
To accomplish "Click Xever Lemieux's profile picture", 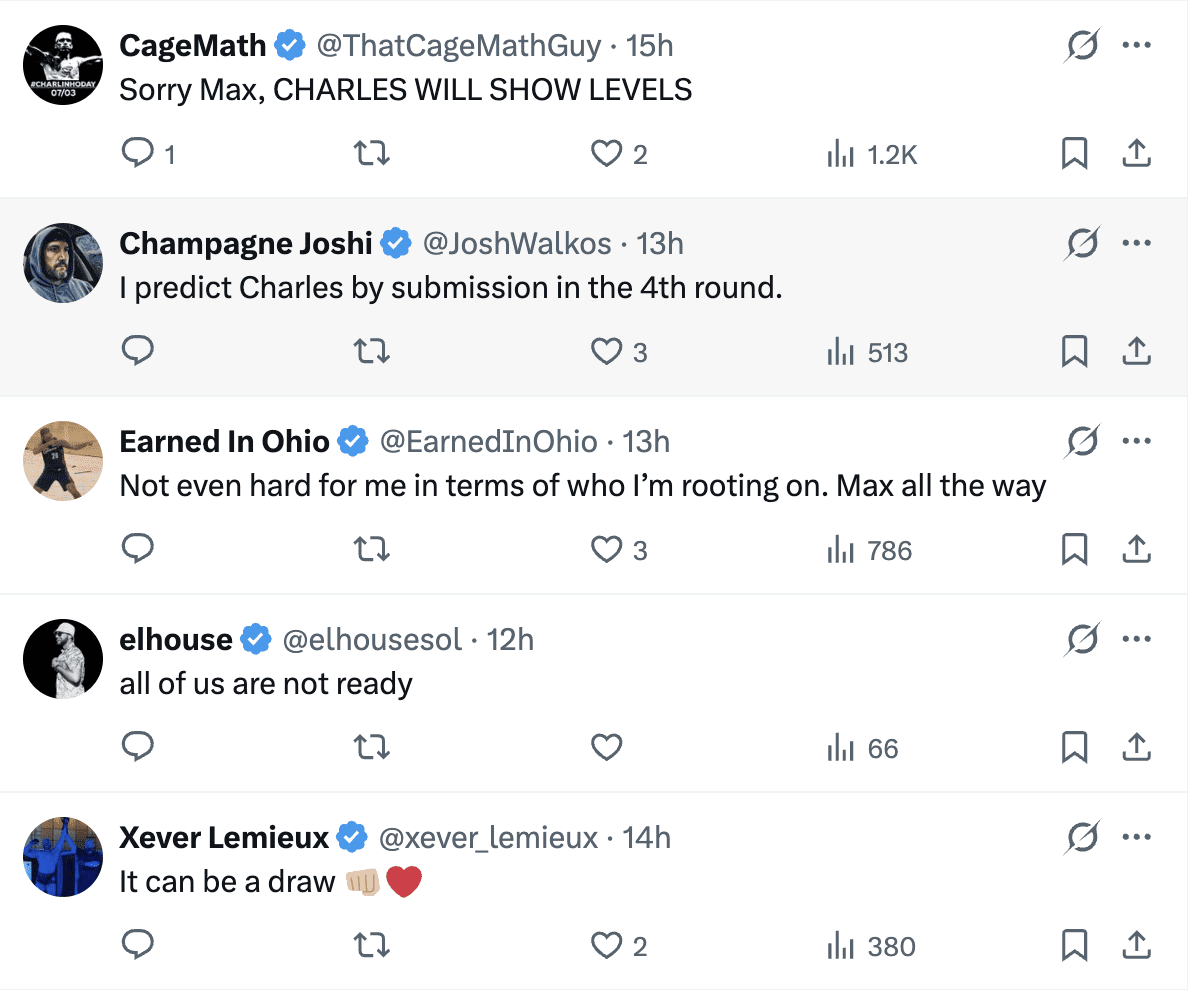I will pyautogui.click(x=63, y=857).
